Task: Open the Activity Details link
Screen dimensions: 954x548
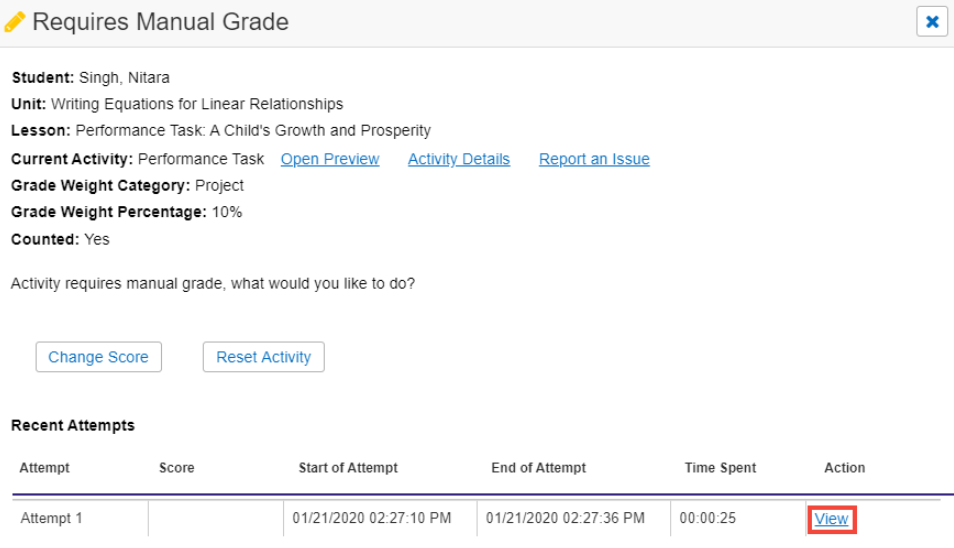Action: click(x=458, y=159)
